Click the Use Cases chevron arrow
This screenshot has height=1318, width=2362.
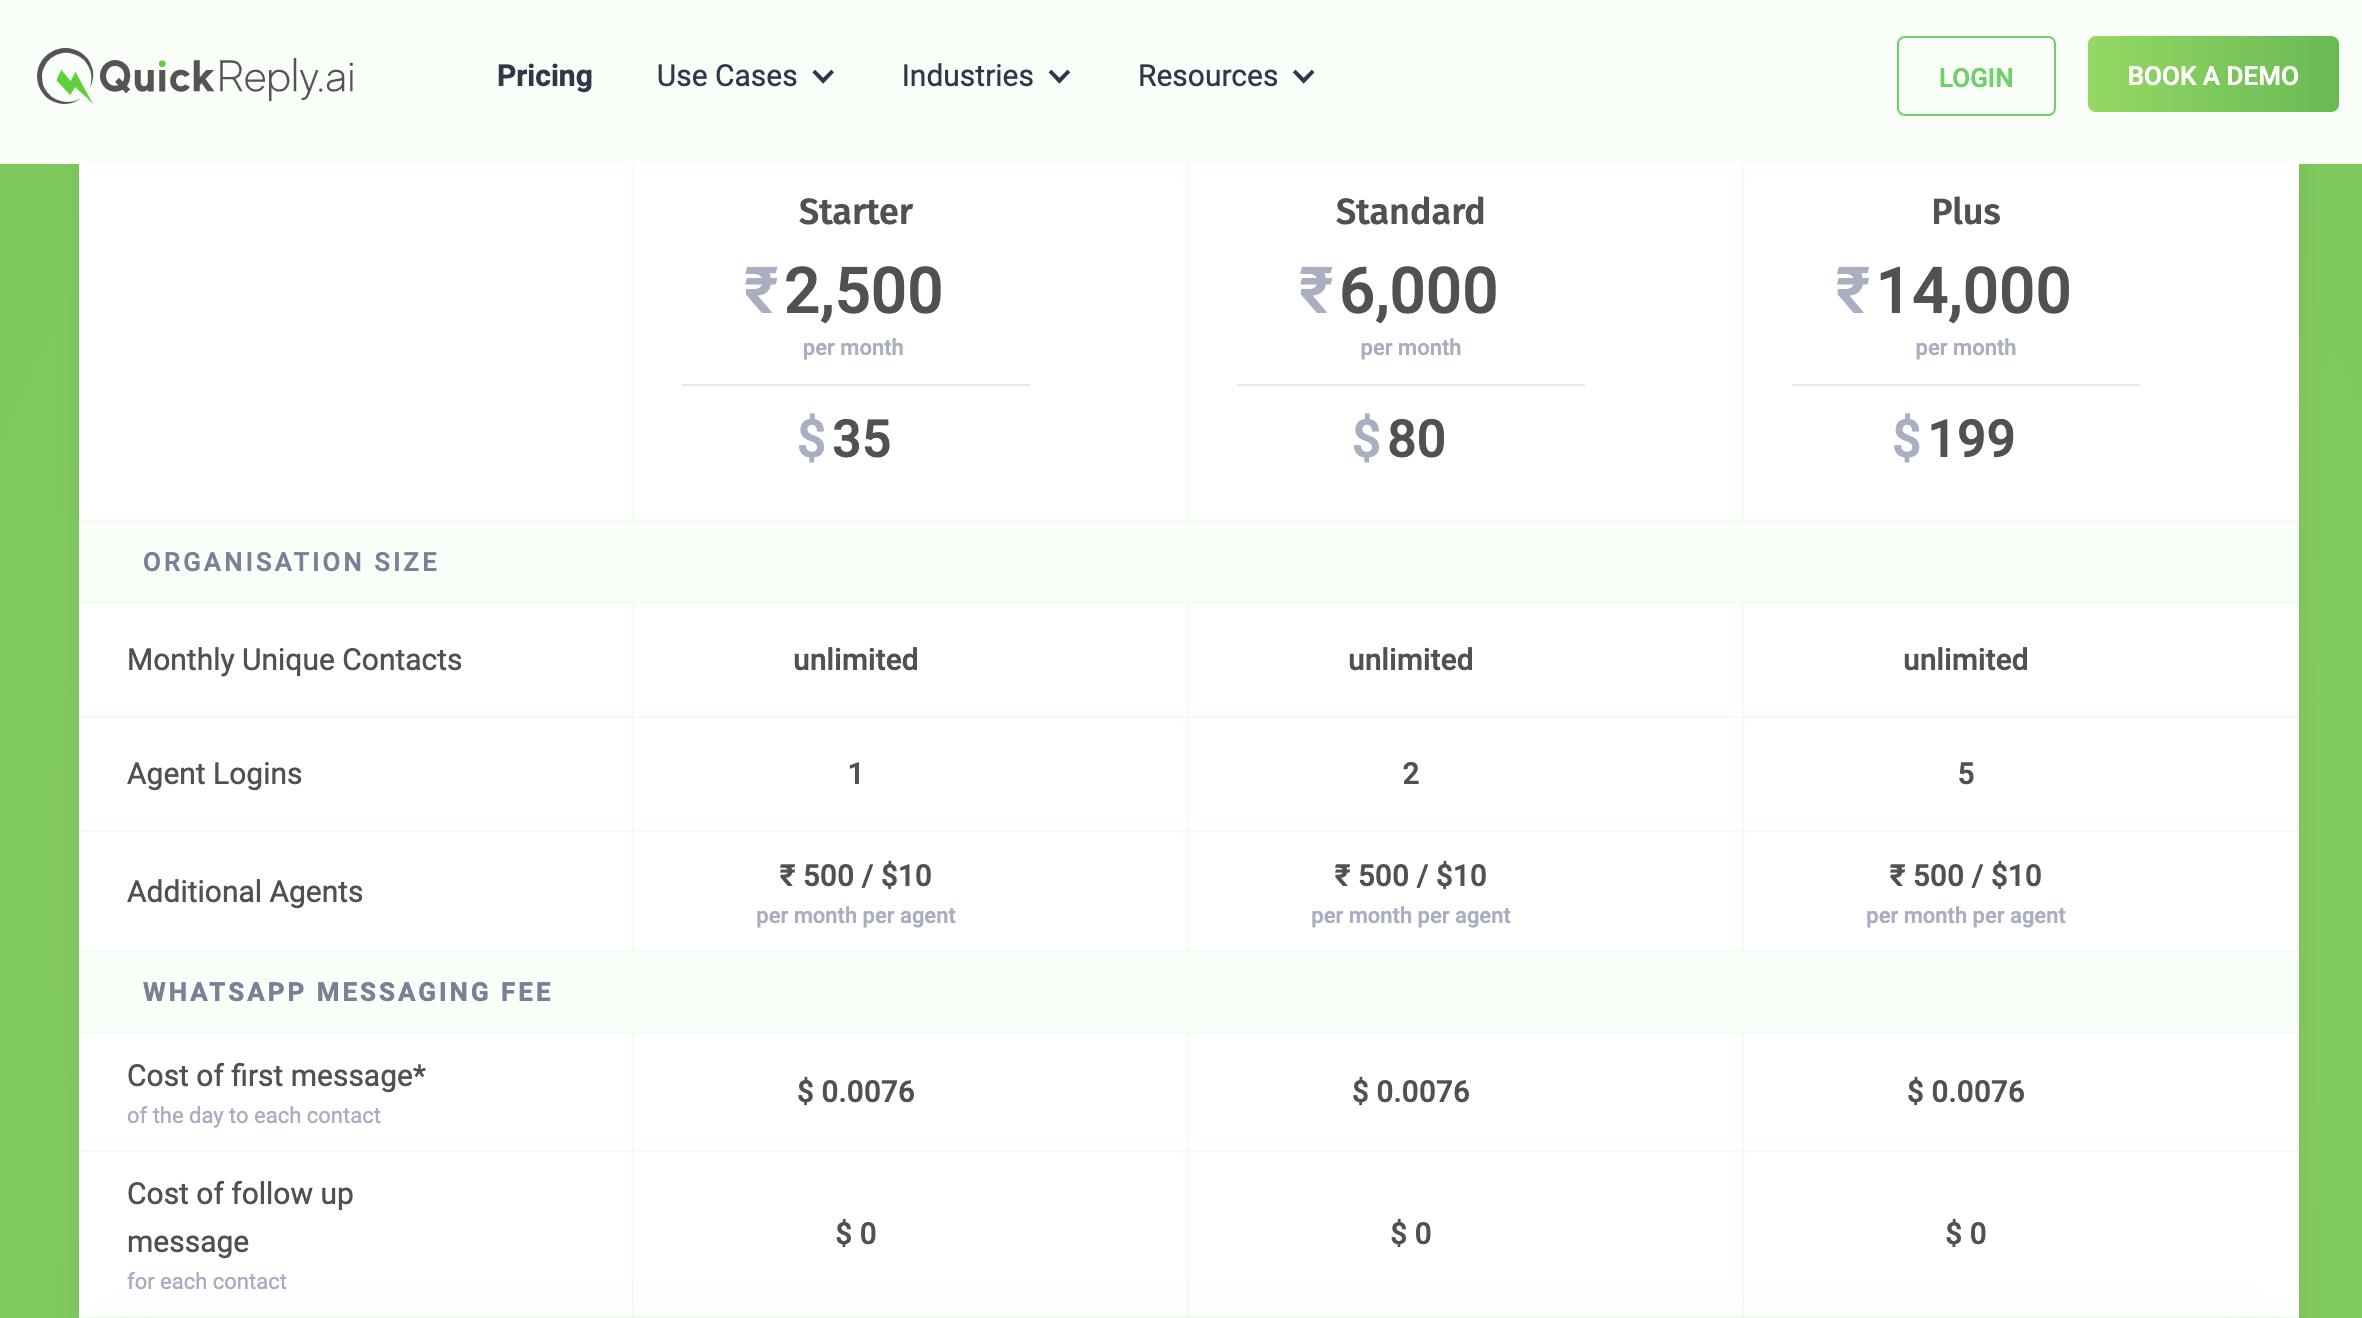(824, 77)
